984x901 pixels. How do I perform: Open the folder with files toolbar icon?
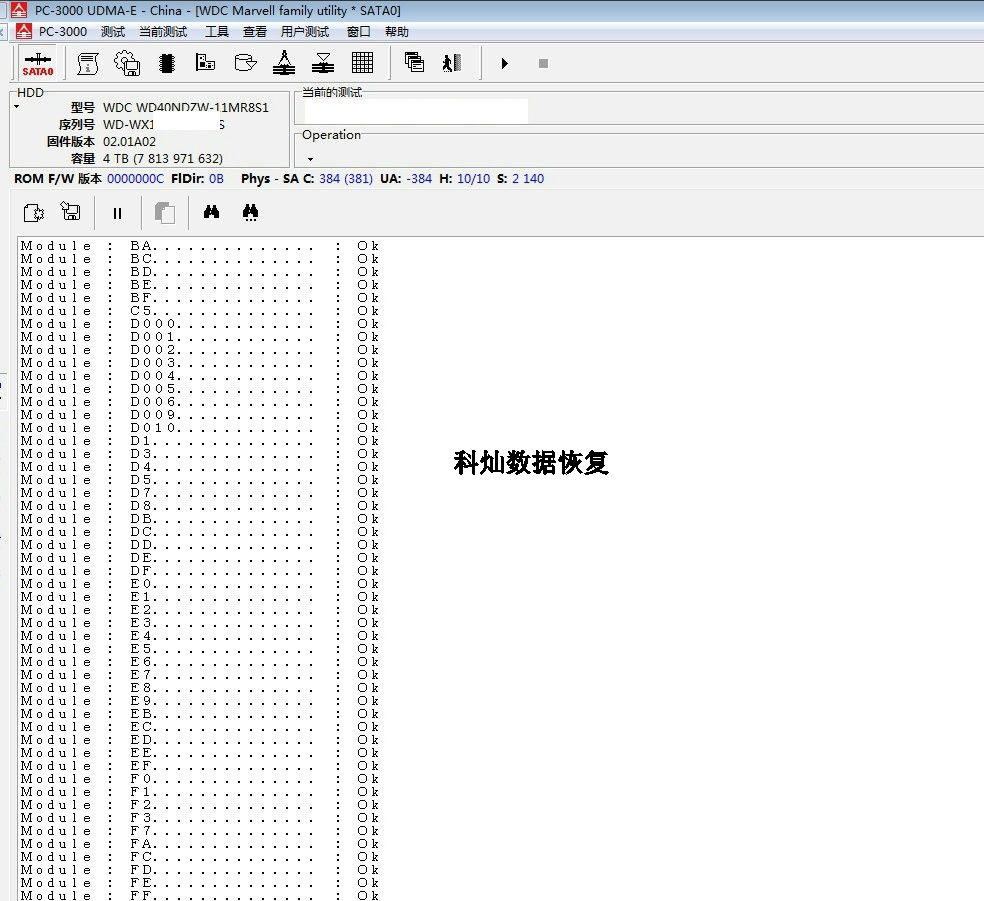pyautogui.click(x=205, y=63)
